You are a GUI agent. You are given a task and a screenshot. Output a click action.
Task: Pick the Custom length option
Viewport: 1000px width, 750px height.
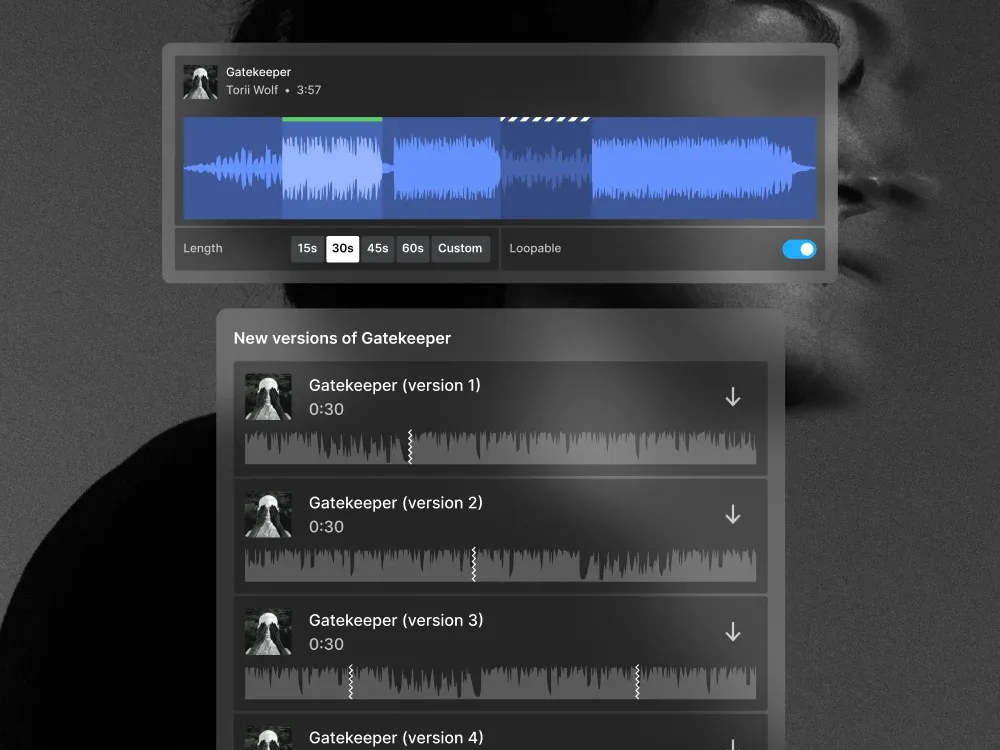(460, 249)
